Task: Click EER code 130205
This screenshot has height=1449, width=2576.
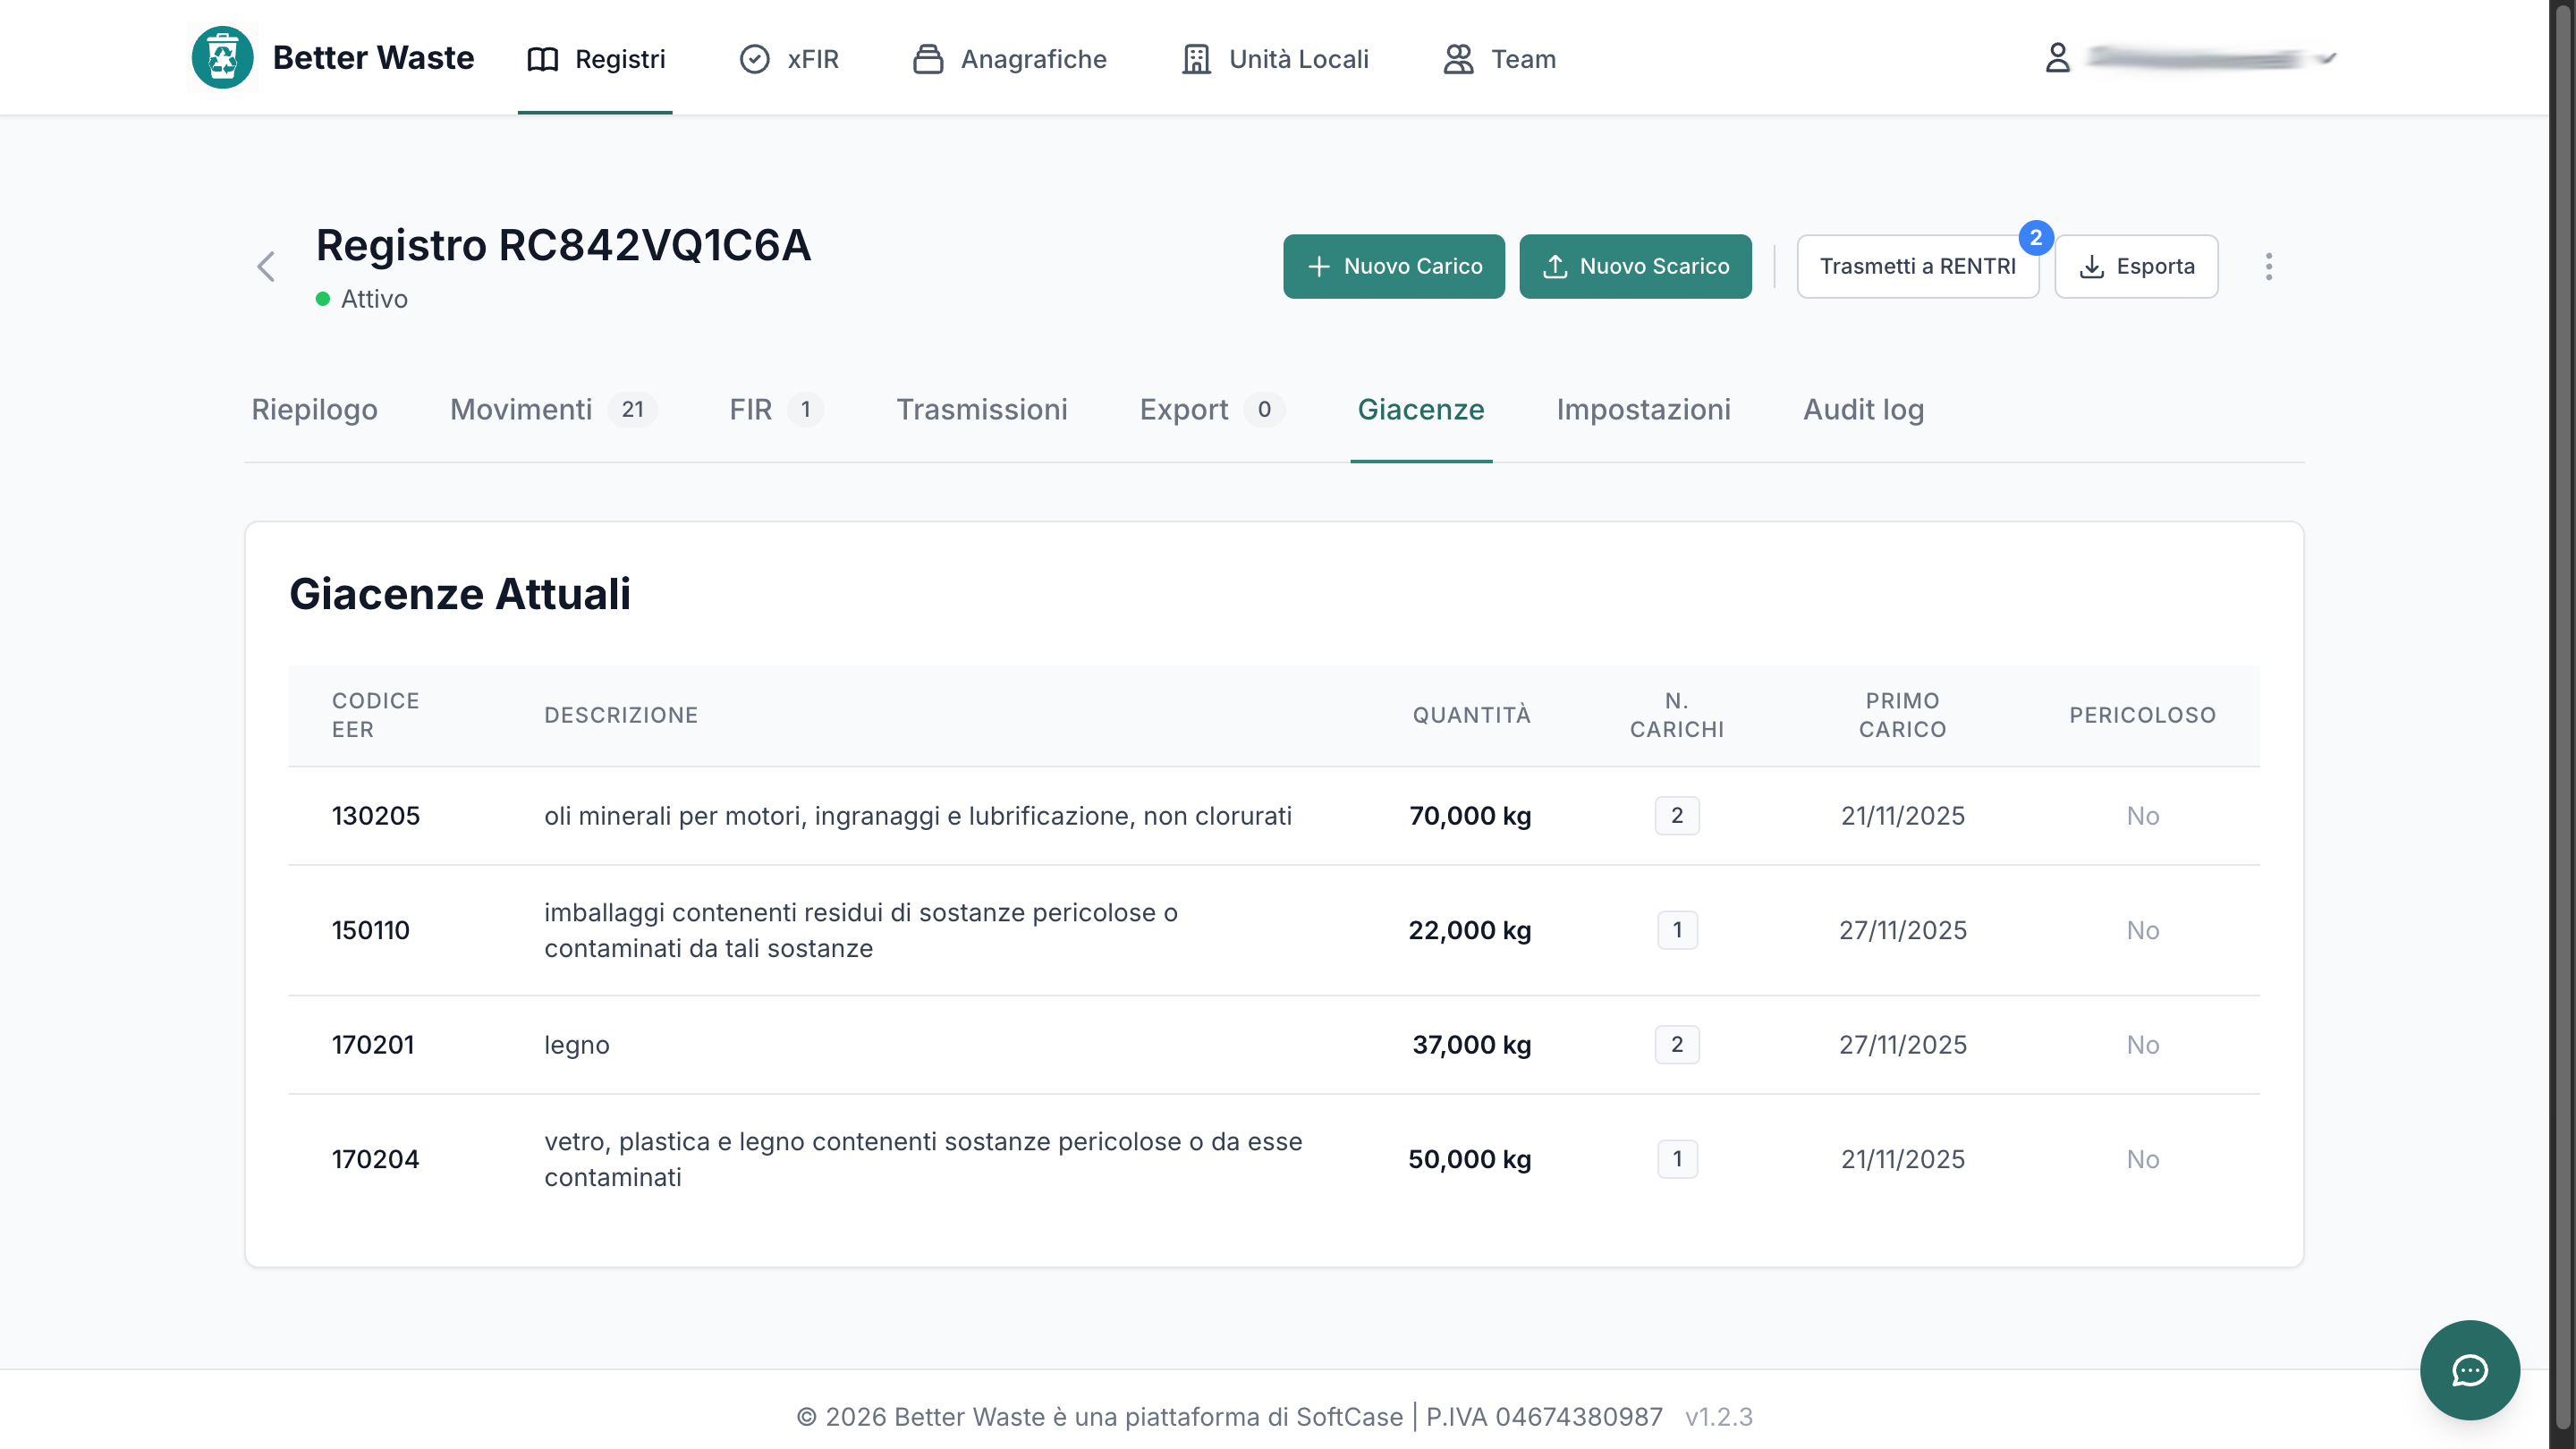Action: click(376, 816)
